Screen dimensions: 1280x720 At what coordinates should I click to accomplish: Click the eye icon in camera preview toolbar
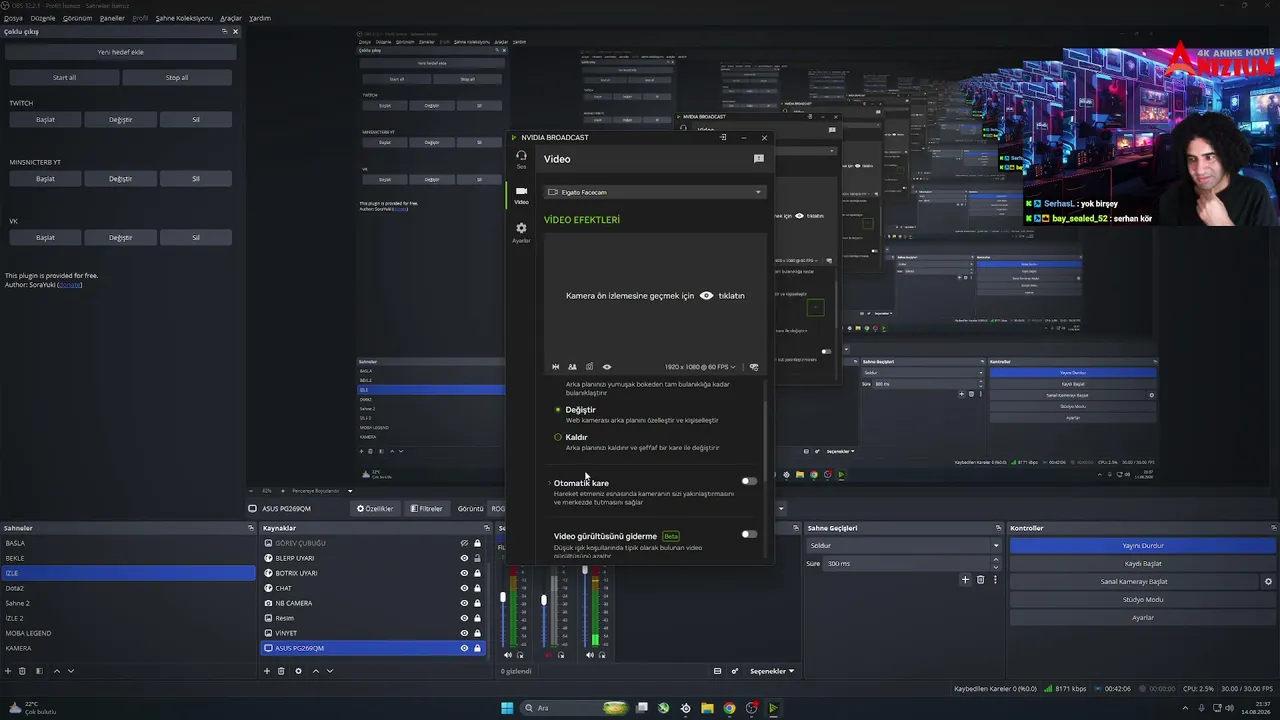[607, 367]
